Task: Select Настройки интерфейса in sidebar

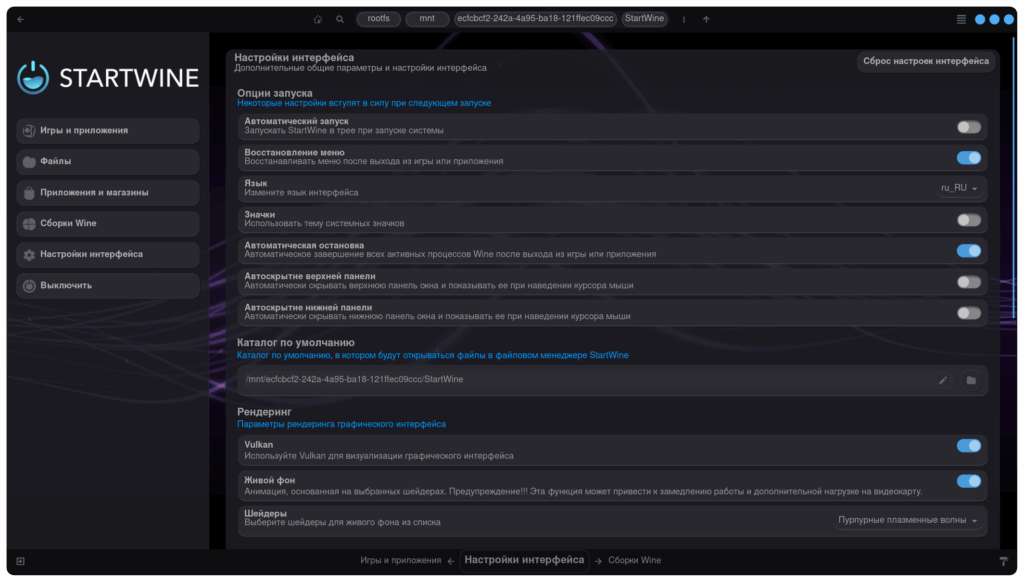Action: coord(108,254)
